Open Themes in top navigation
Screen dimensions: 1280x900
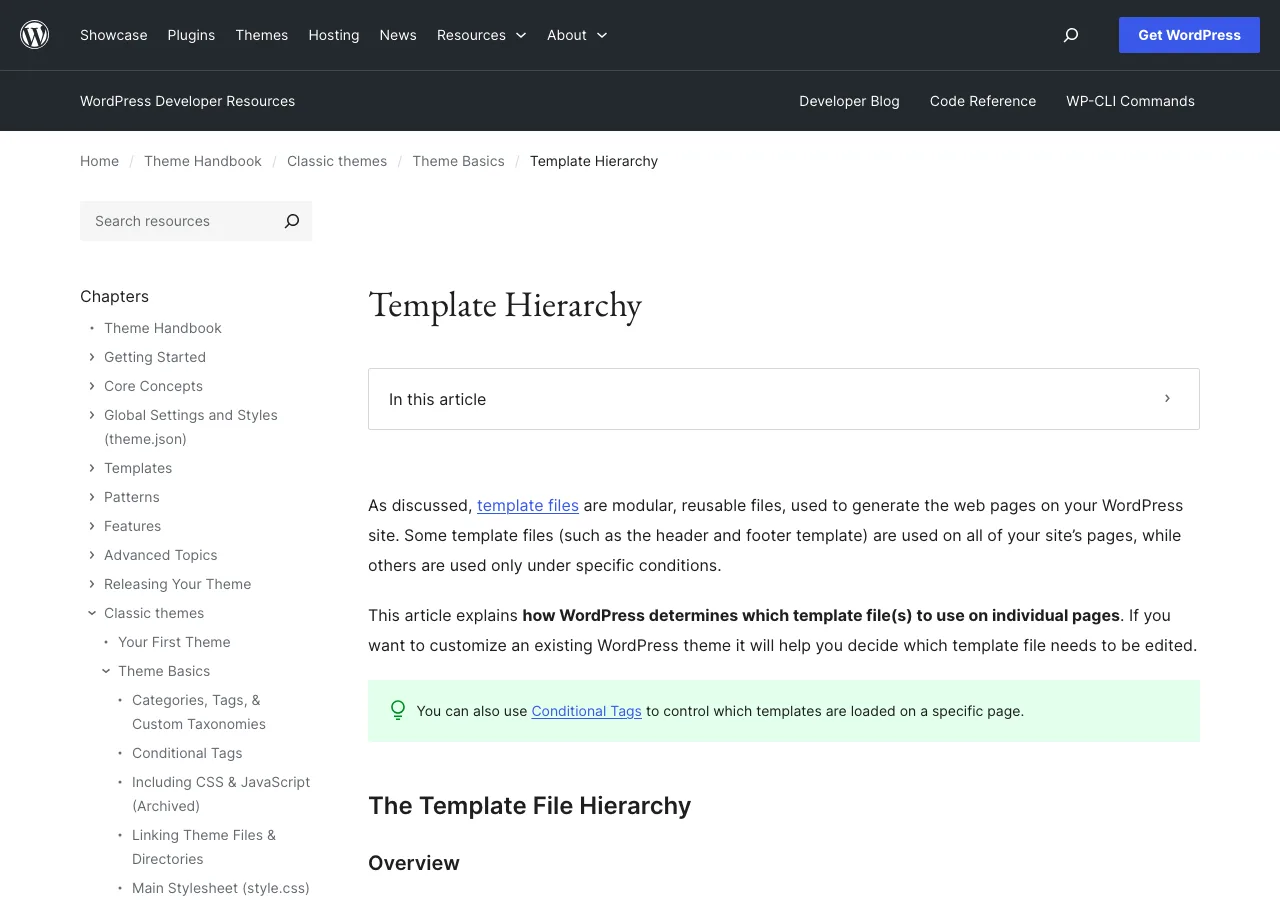pyautogui.click(x=262, y=35)
